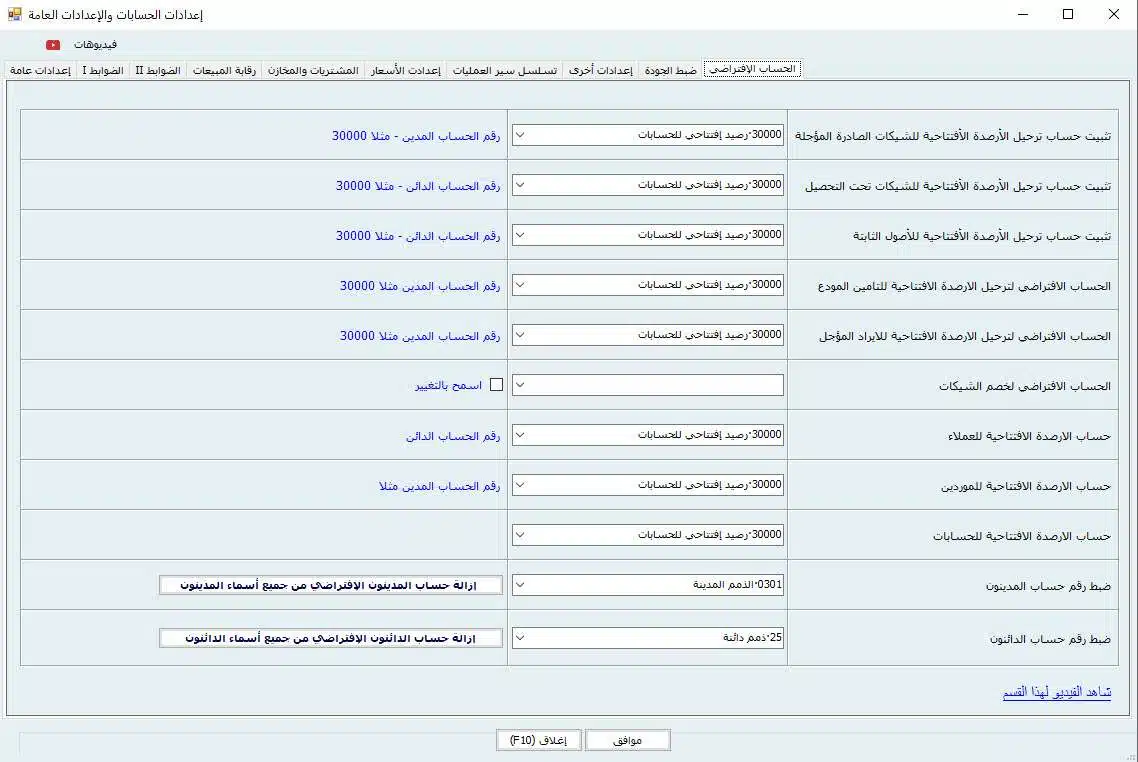Open dropdown for 'الأصول الثابتة' opening balances
This screenshot has width=1138, height=762.
[647, 235]
